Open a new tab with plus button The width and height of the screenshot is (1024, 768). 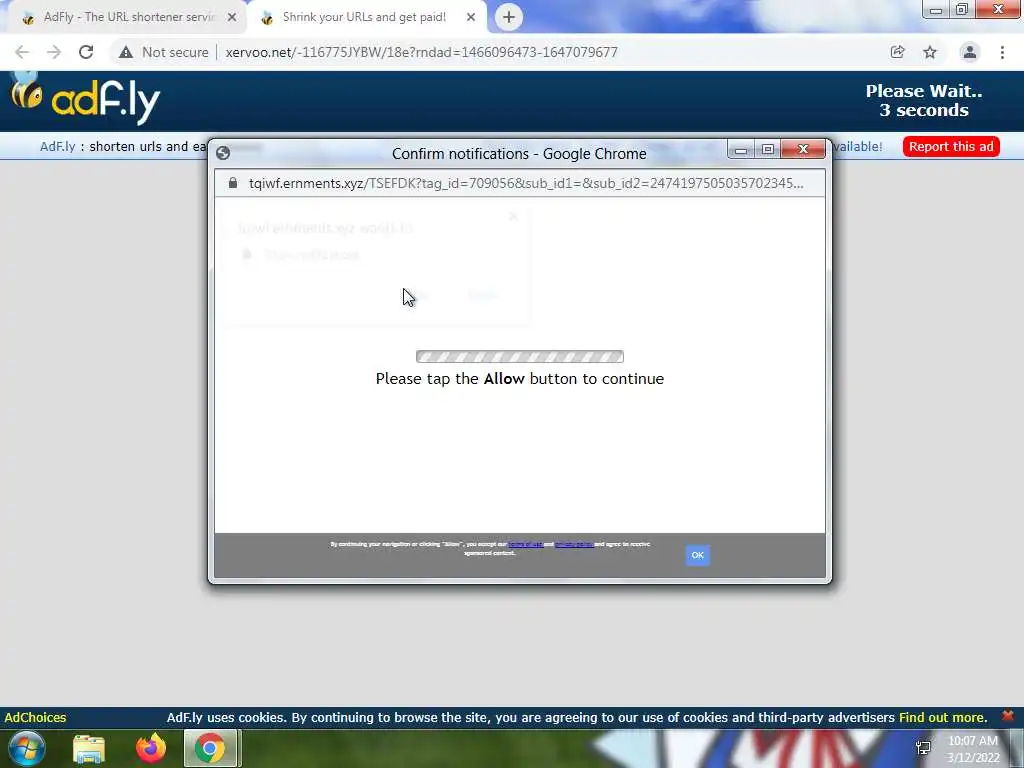point(509,17)
